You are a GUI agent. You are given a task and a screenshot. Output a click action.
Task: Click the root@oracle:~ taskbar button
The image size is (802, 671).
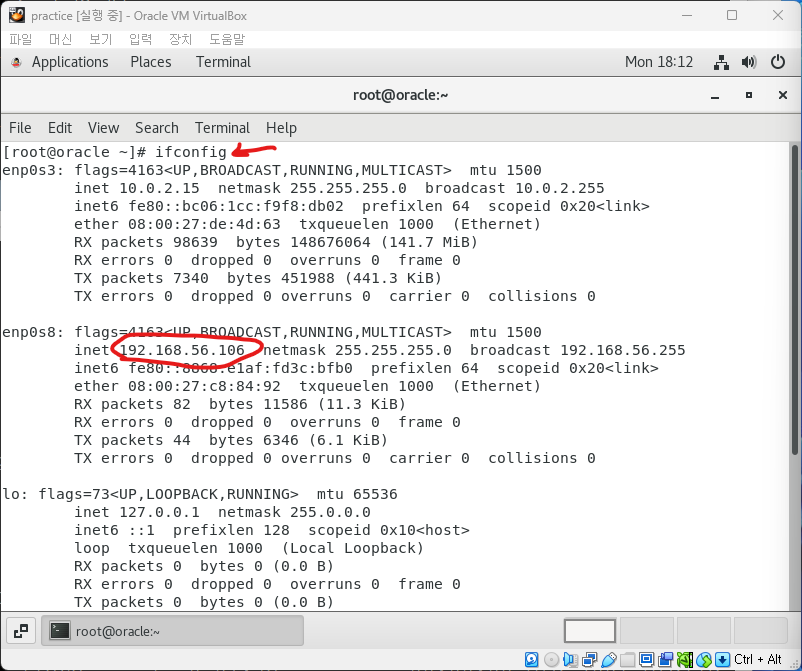[x=172, y=631]
